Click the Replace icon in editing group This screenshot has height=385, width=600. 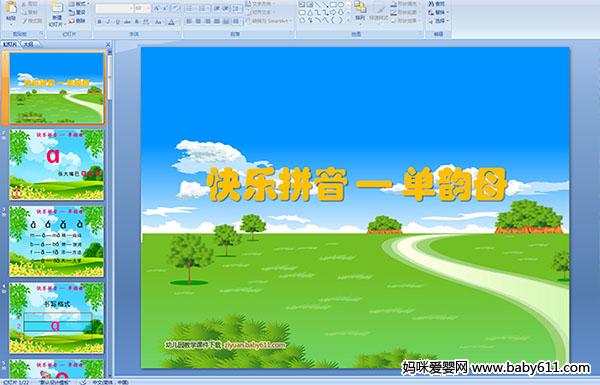pyautogui.click(x=438, y=12)
